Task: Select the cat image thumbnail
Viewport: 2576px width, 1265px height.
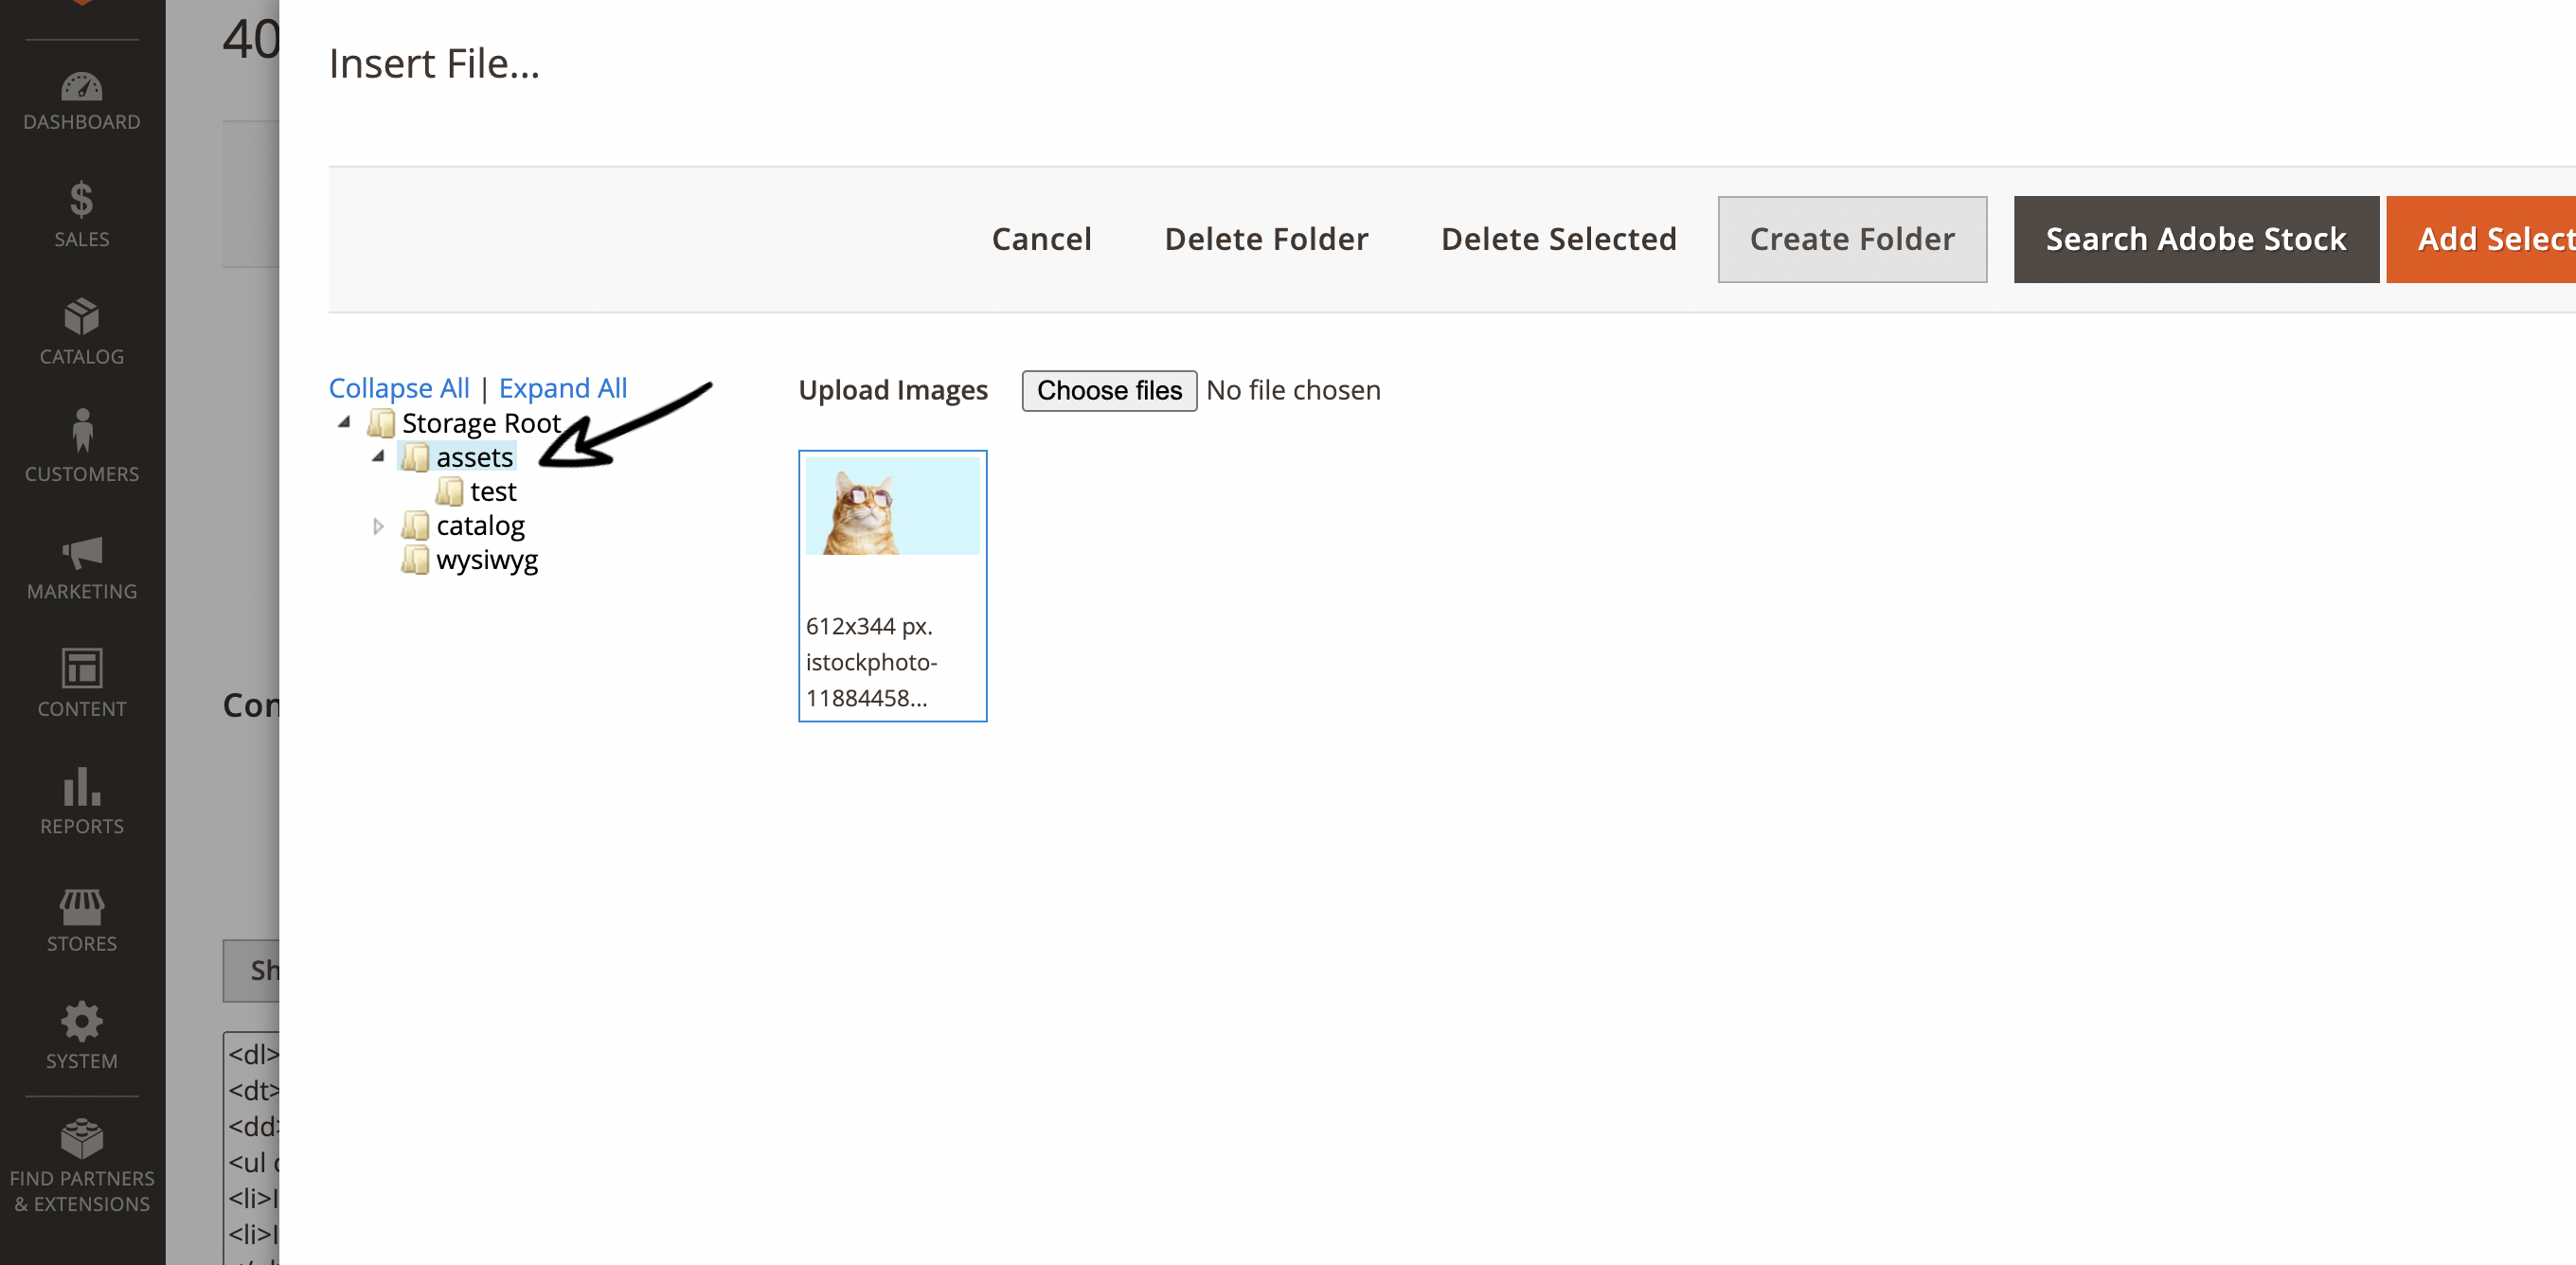Action: 892,507
